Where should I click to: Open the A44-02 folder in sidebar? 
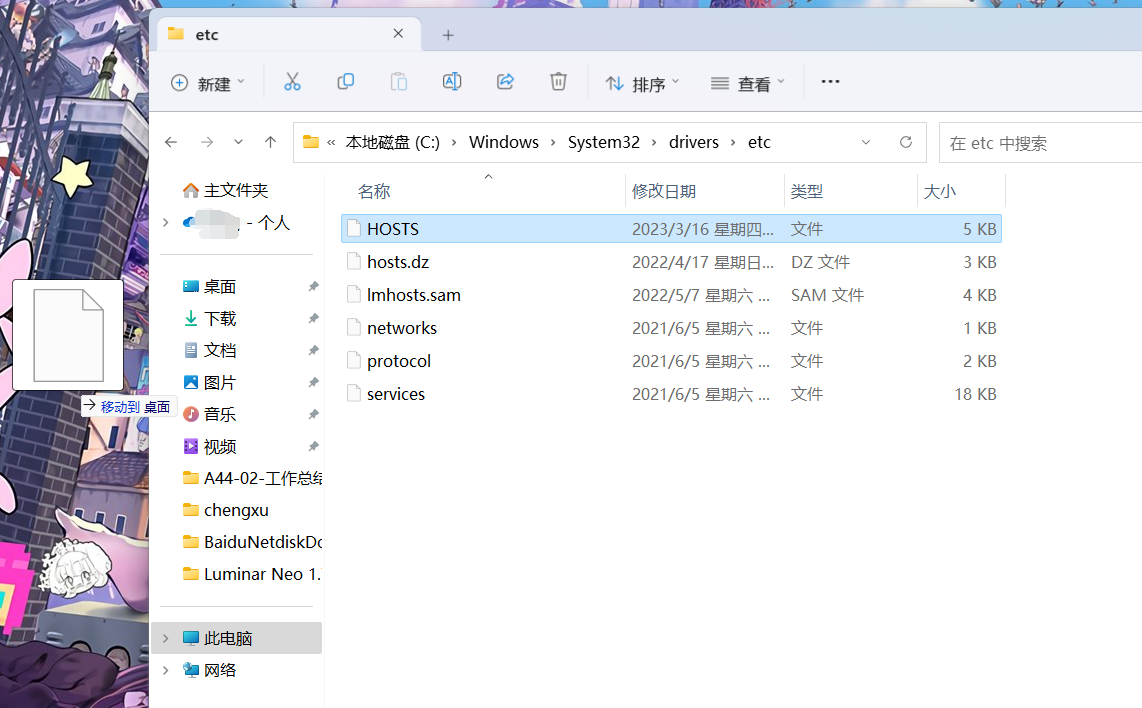(x=252, y=479)
